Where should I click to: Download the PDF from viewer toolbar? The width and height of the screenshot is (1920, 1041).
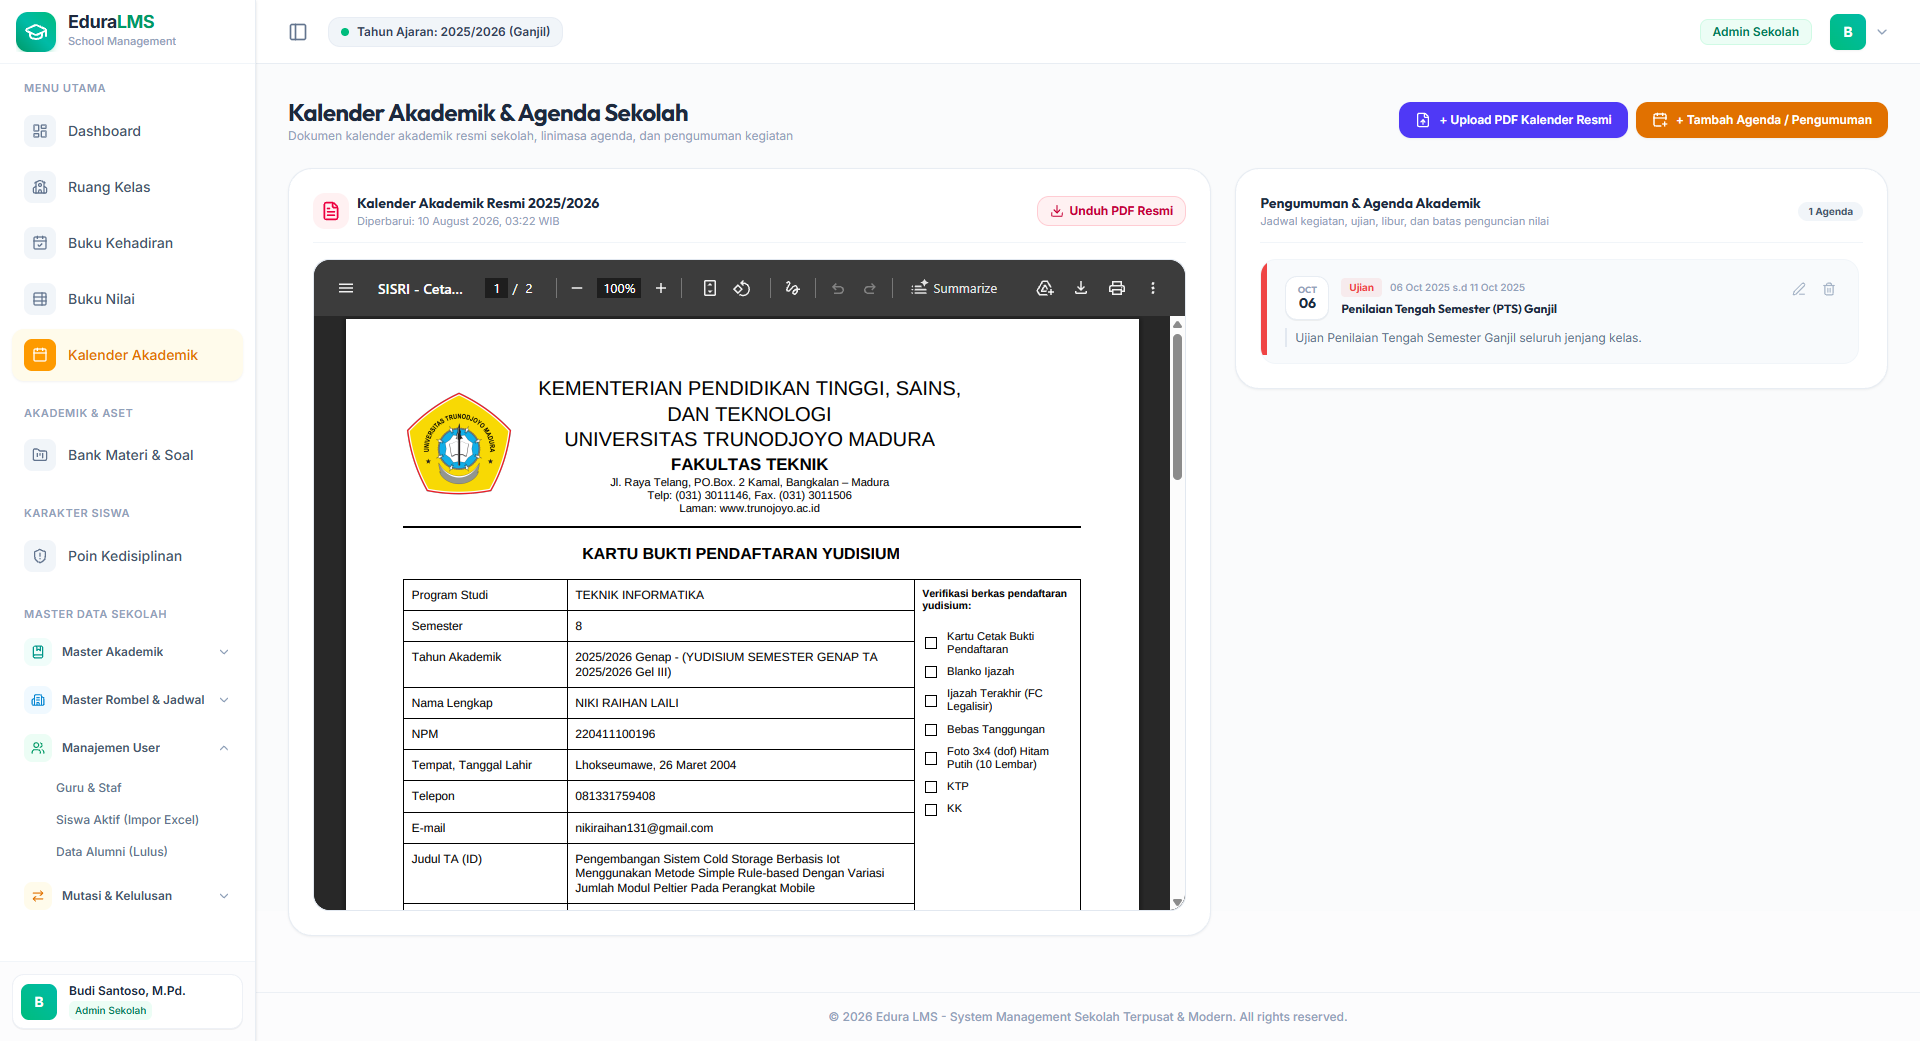pyautogui.click(x=1081, y=288)
